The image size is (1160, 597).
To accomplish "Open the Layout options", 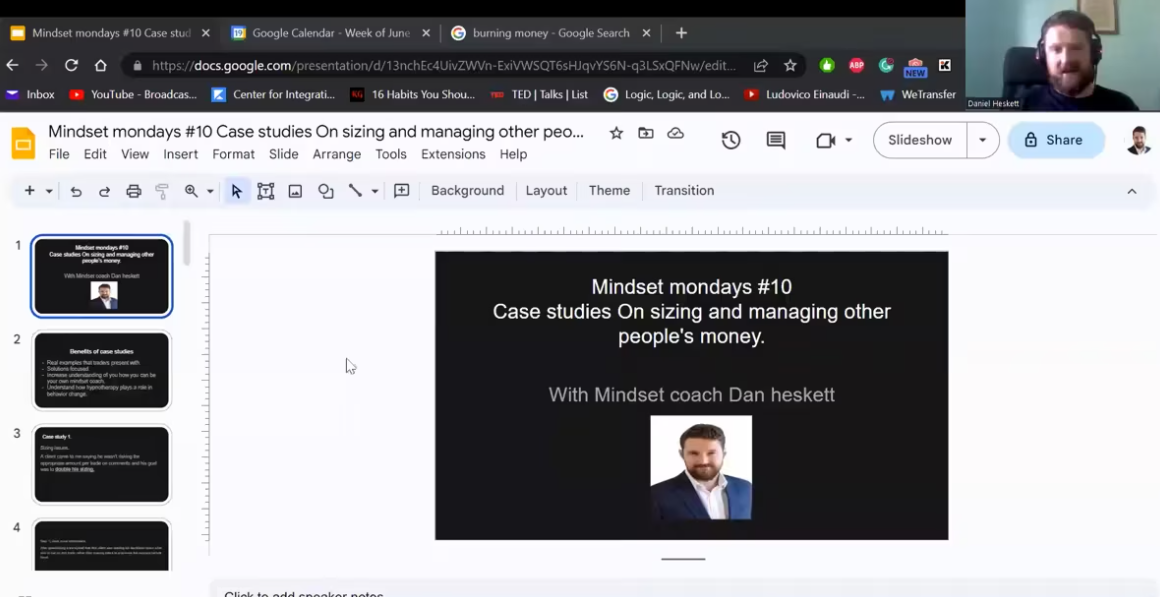I will point(546,191).
